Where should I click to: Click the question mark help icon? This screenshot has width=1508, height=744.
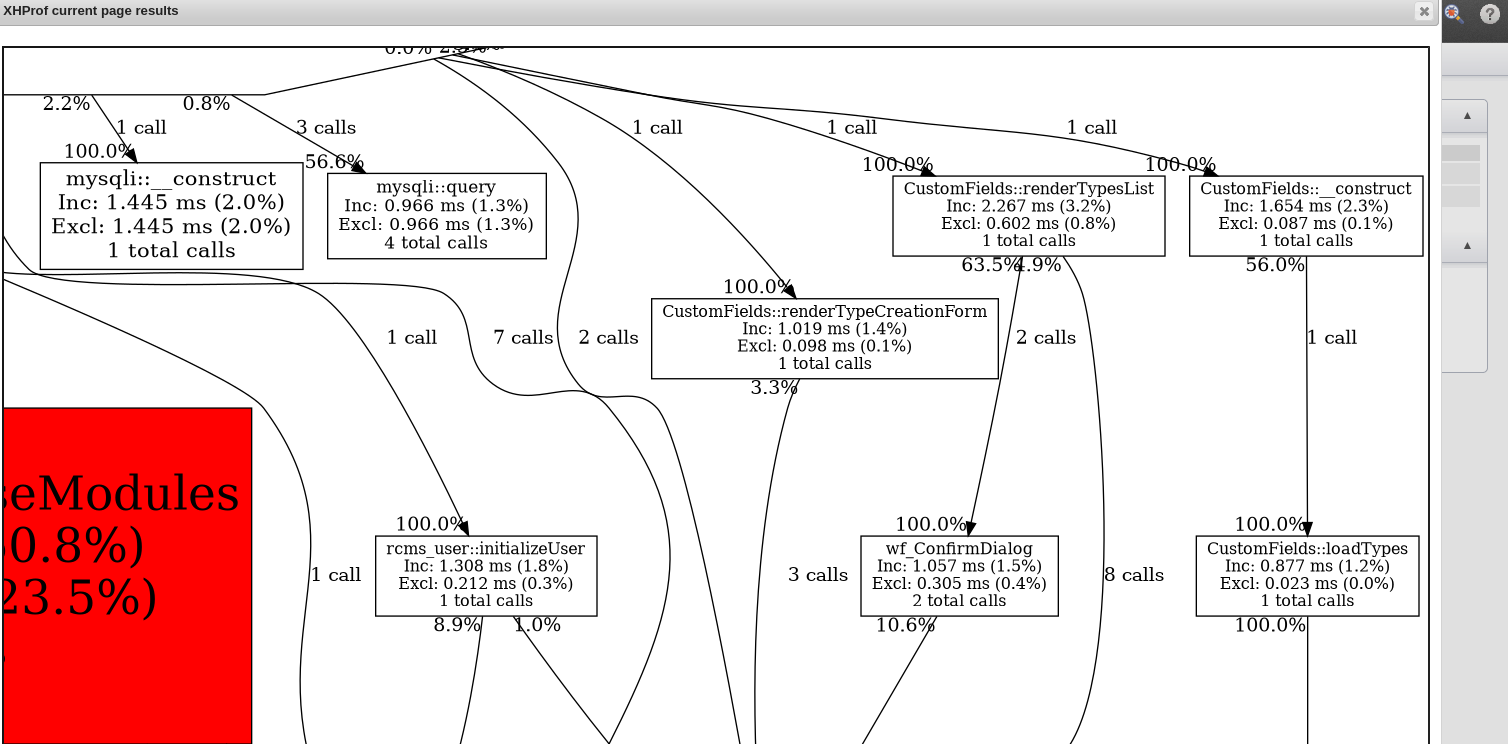pos(1490,14)
